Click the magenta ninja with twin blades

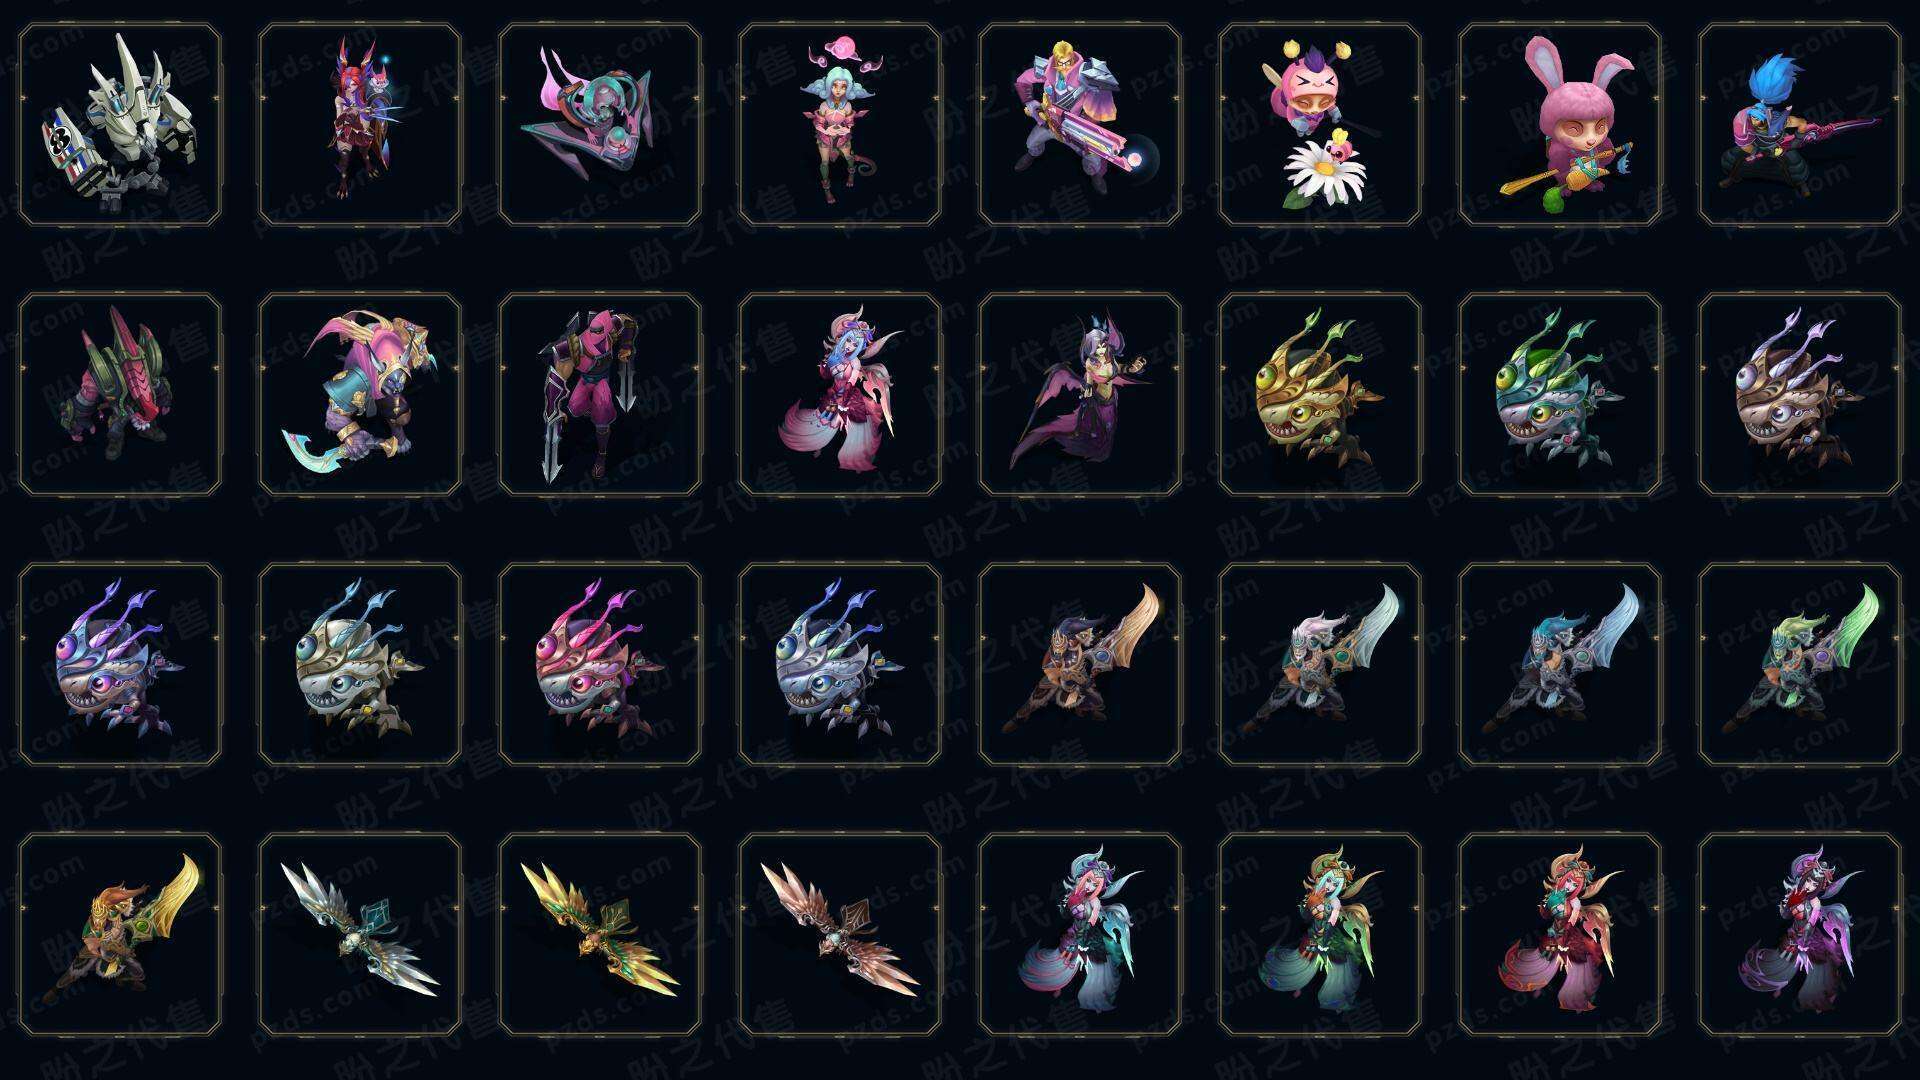click(x=600, y=394)
